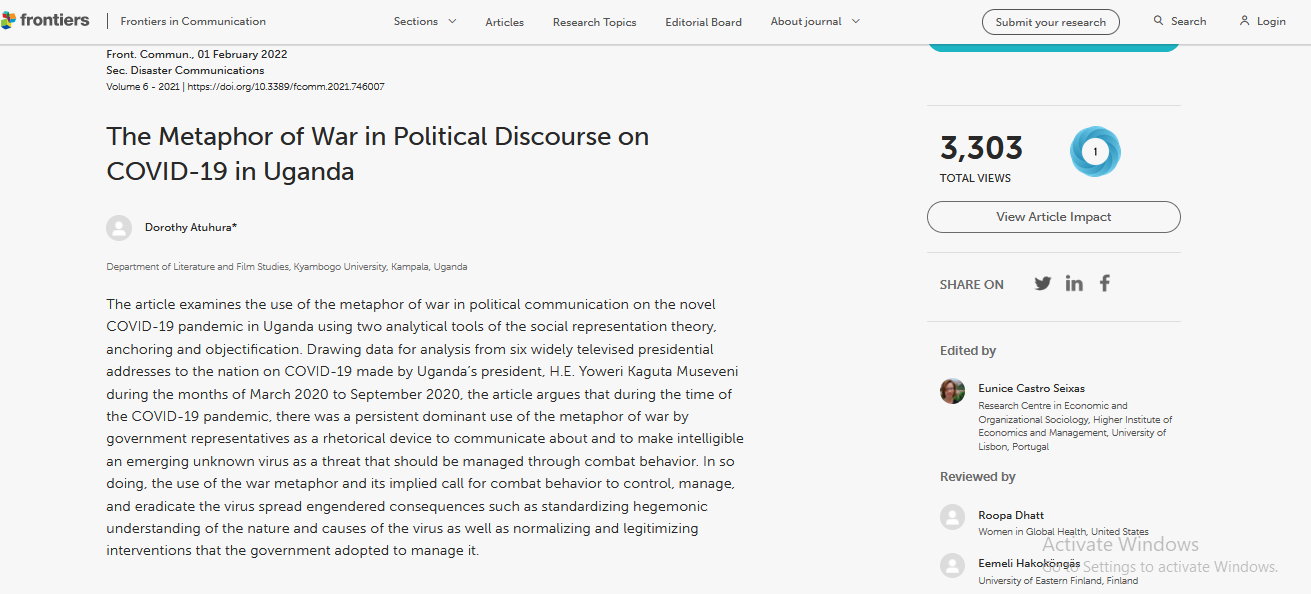Screen dimensions: 1311x594
Task: Share the article on Twitter
Action: coord(1043,283)
